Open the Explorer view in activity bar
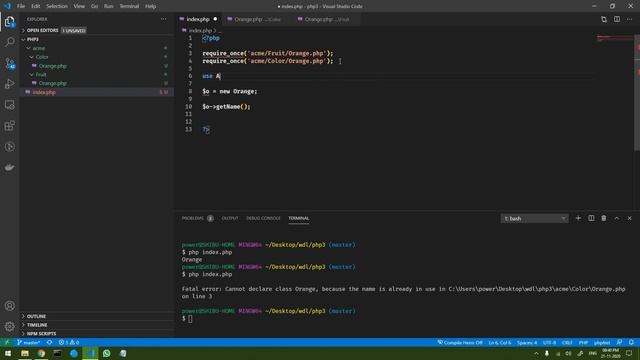 pyautogui.click(x=10, y=21)
